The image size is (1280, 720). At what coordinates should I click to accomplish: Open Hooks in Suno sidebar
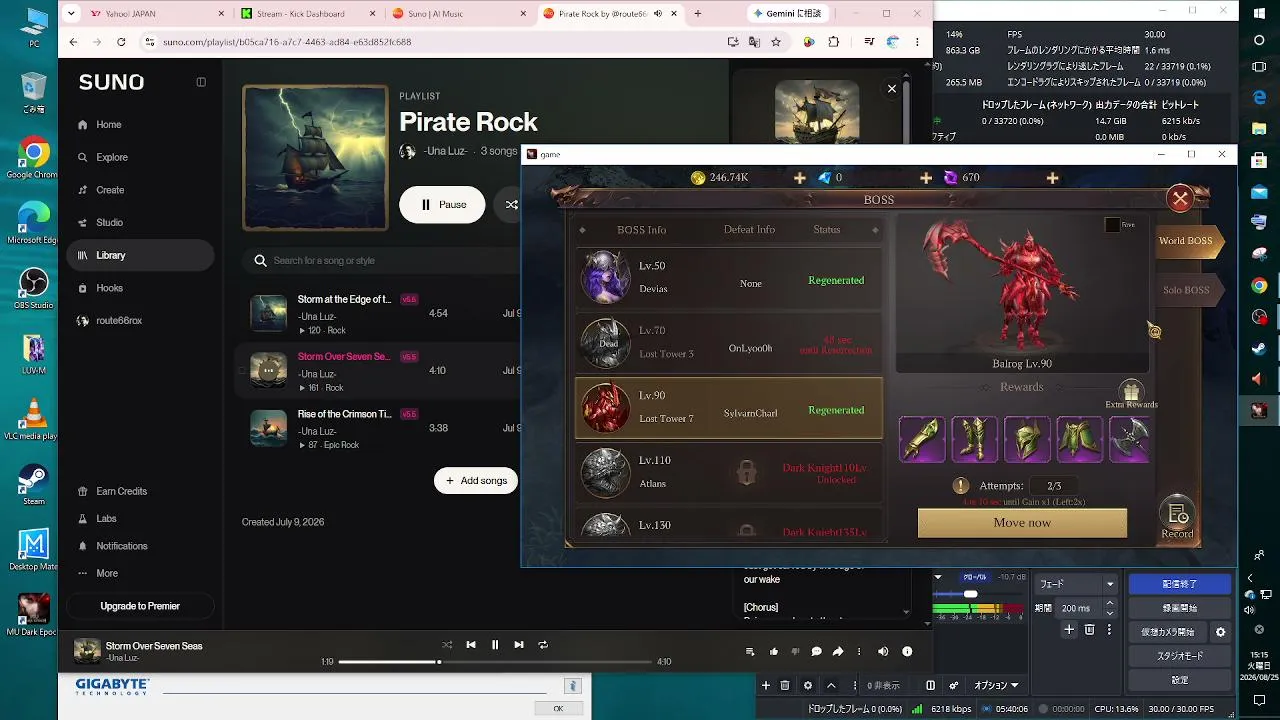pyautogui.click(x=140, y=288)
